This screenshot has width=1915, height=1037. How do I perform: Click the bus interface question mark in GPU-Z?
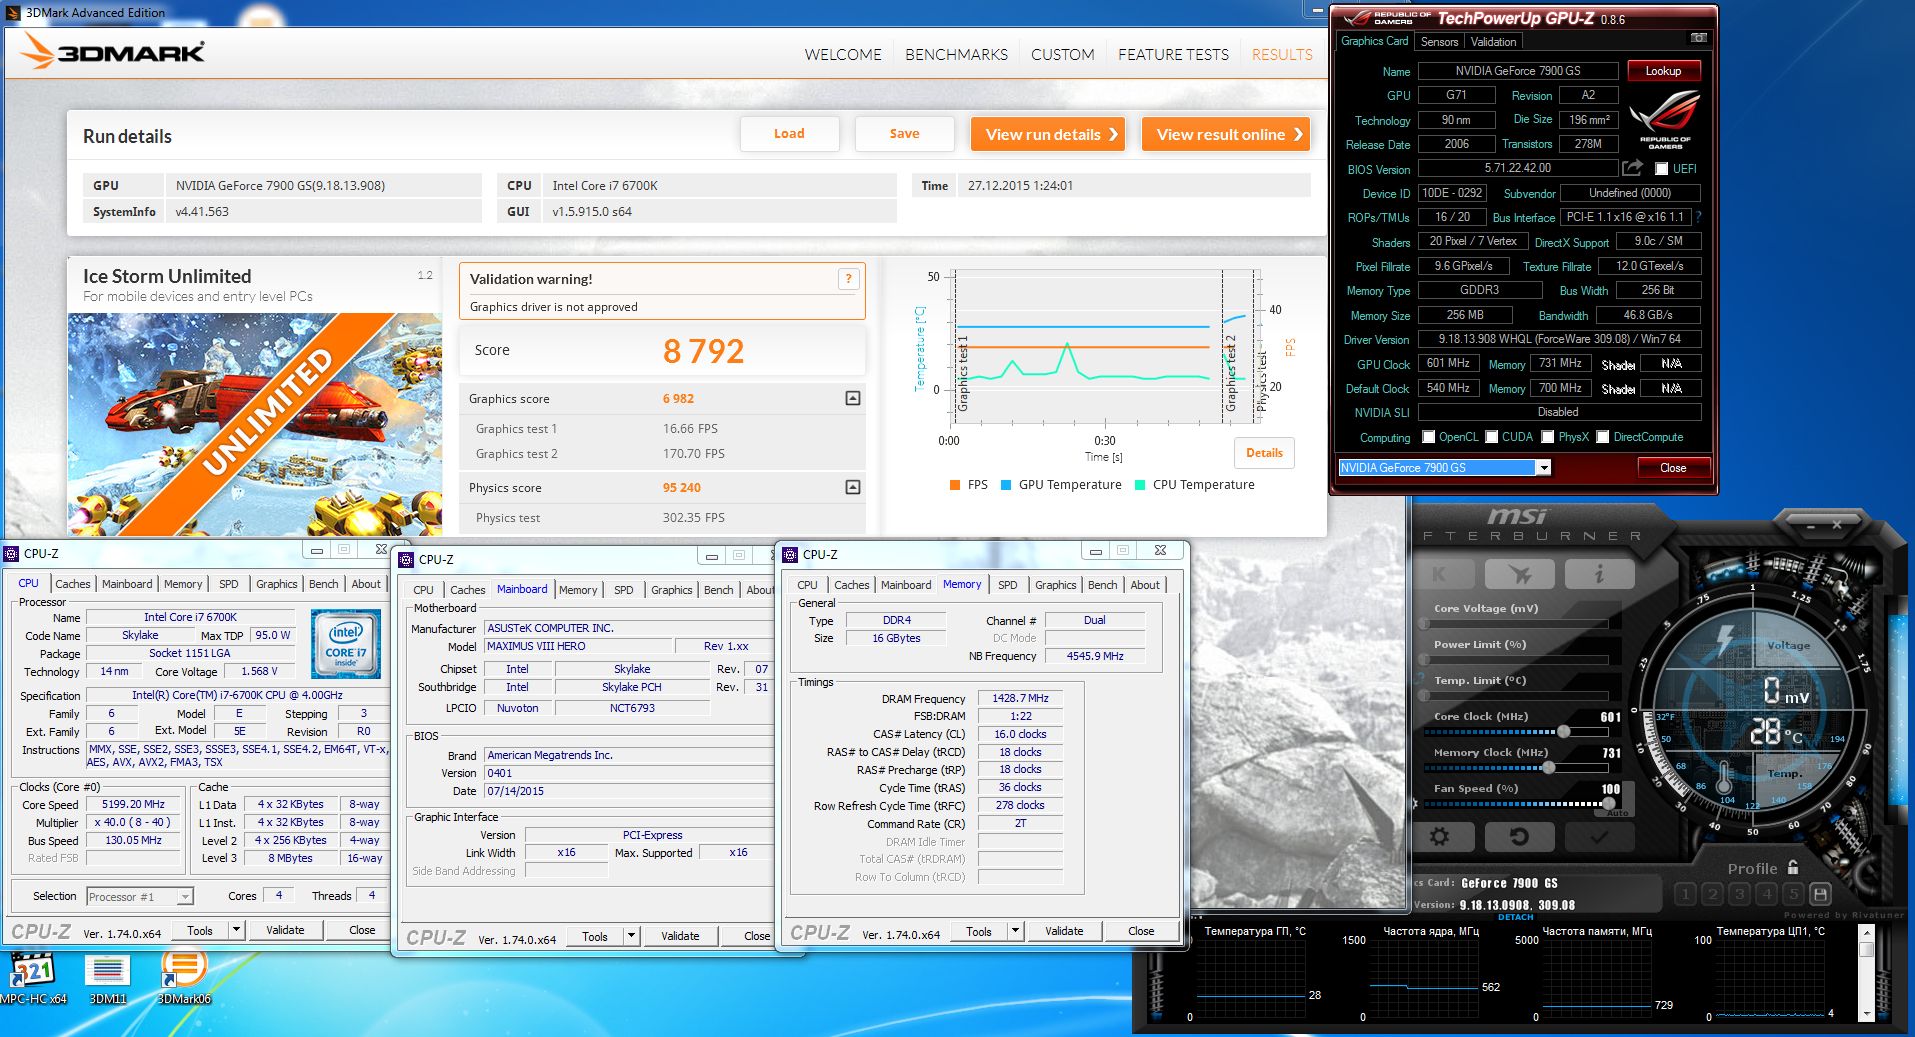[1698, 217]
